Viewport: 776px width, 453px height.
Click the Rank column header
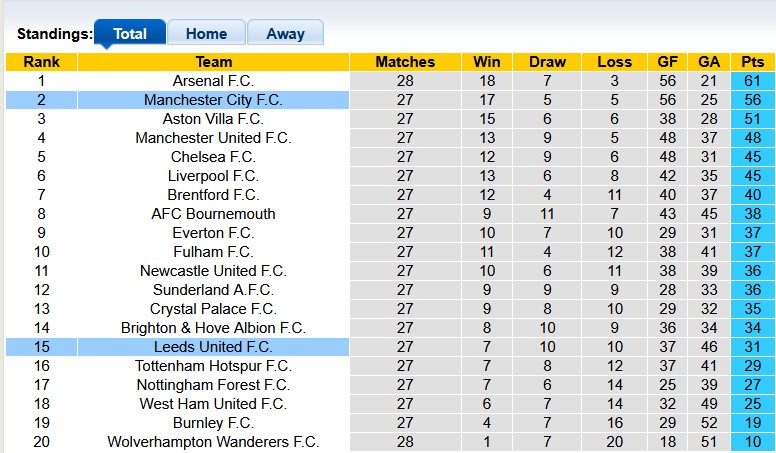pos(41,62)
